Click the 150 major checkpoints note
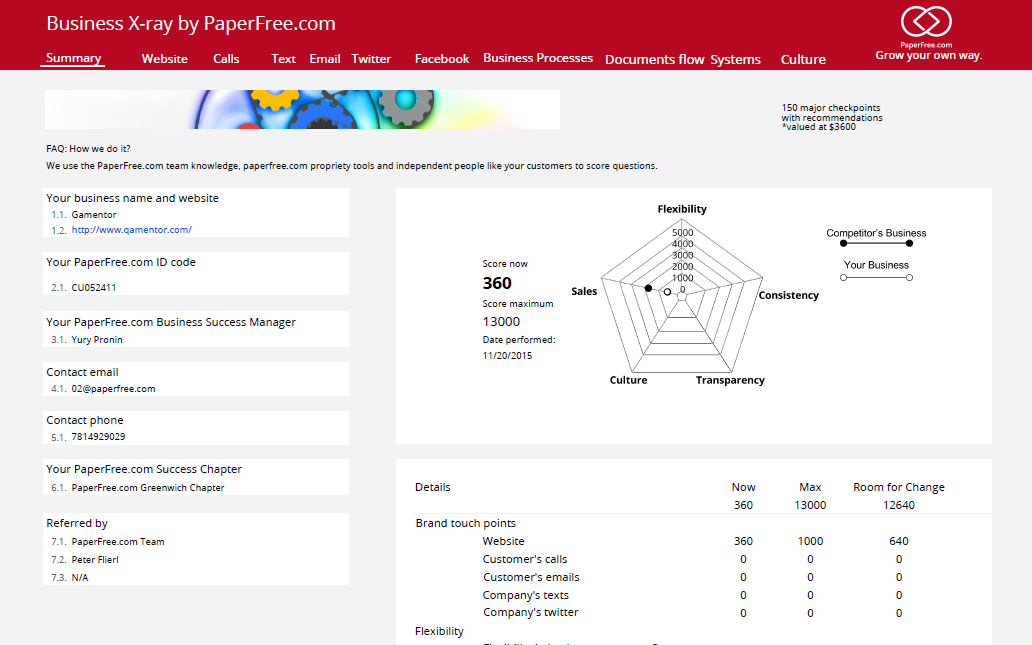The image size is (1032, 645). click(x=832, y=117)
